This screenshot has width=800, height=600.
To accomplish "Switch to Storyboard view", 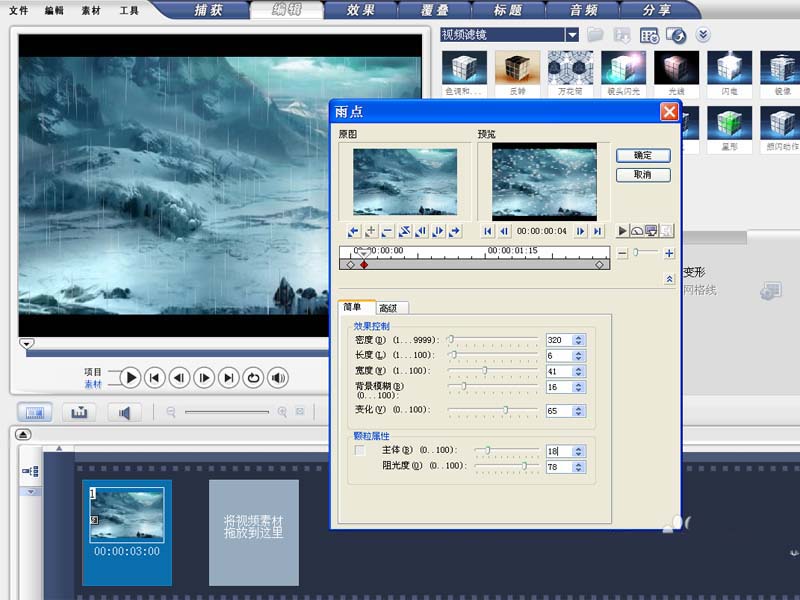I will [x=34, y=413].
